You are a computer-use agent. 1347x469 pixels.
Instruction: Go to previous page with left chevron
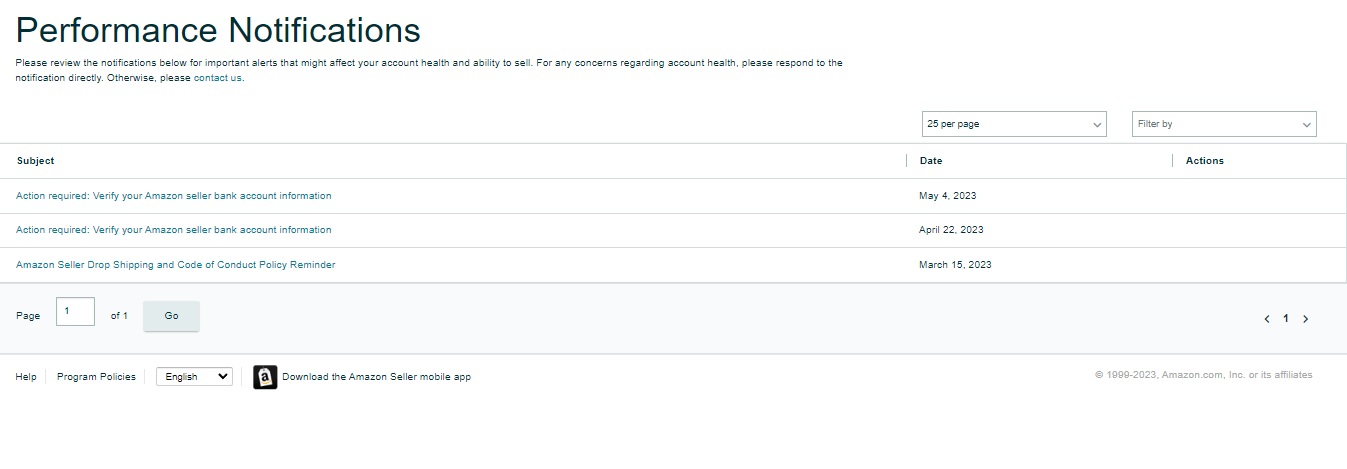1267,319
